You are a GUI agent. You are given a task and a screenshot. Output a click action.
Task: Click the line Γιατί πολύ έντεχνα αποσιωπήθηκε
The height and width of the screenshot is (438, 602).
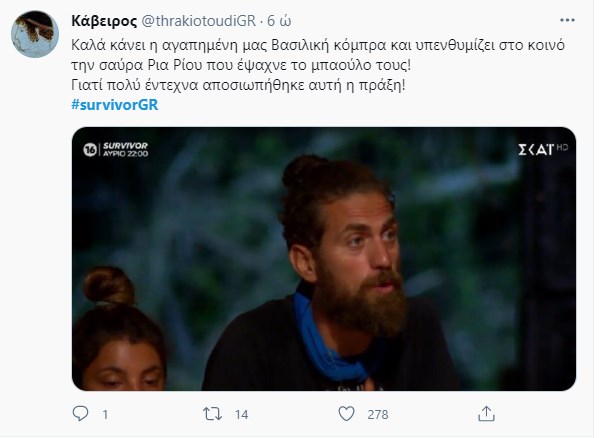(238, 85)
